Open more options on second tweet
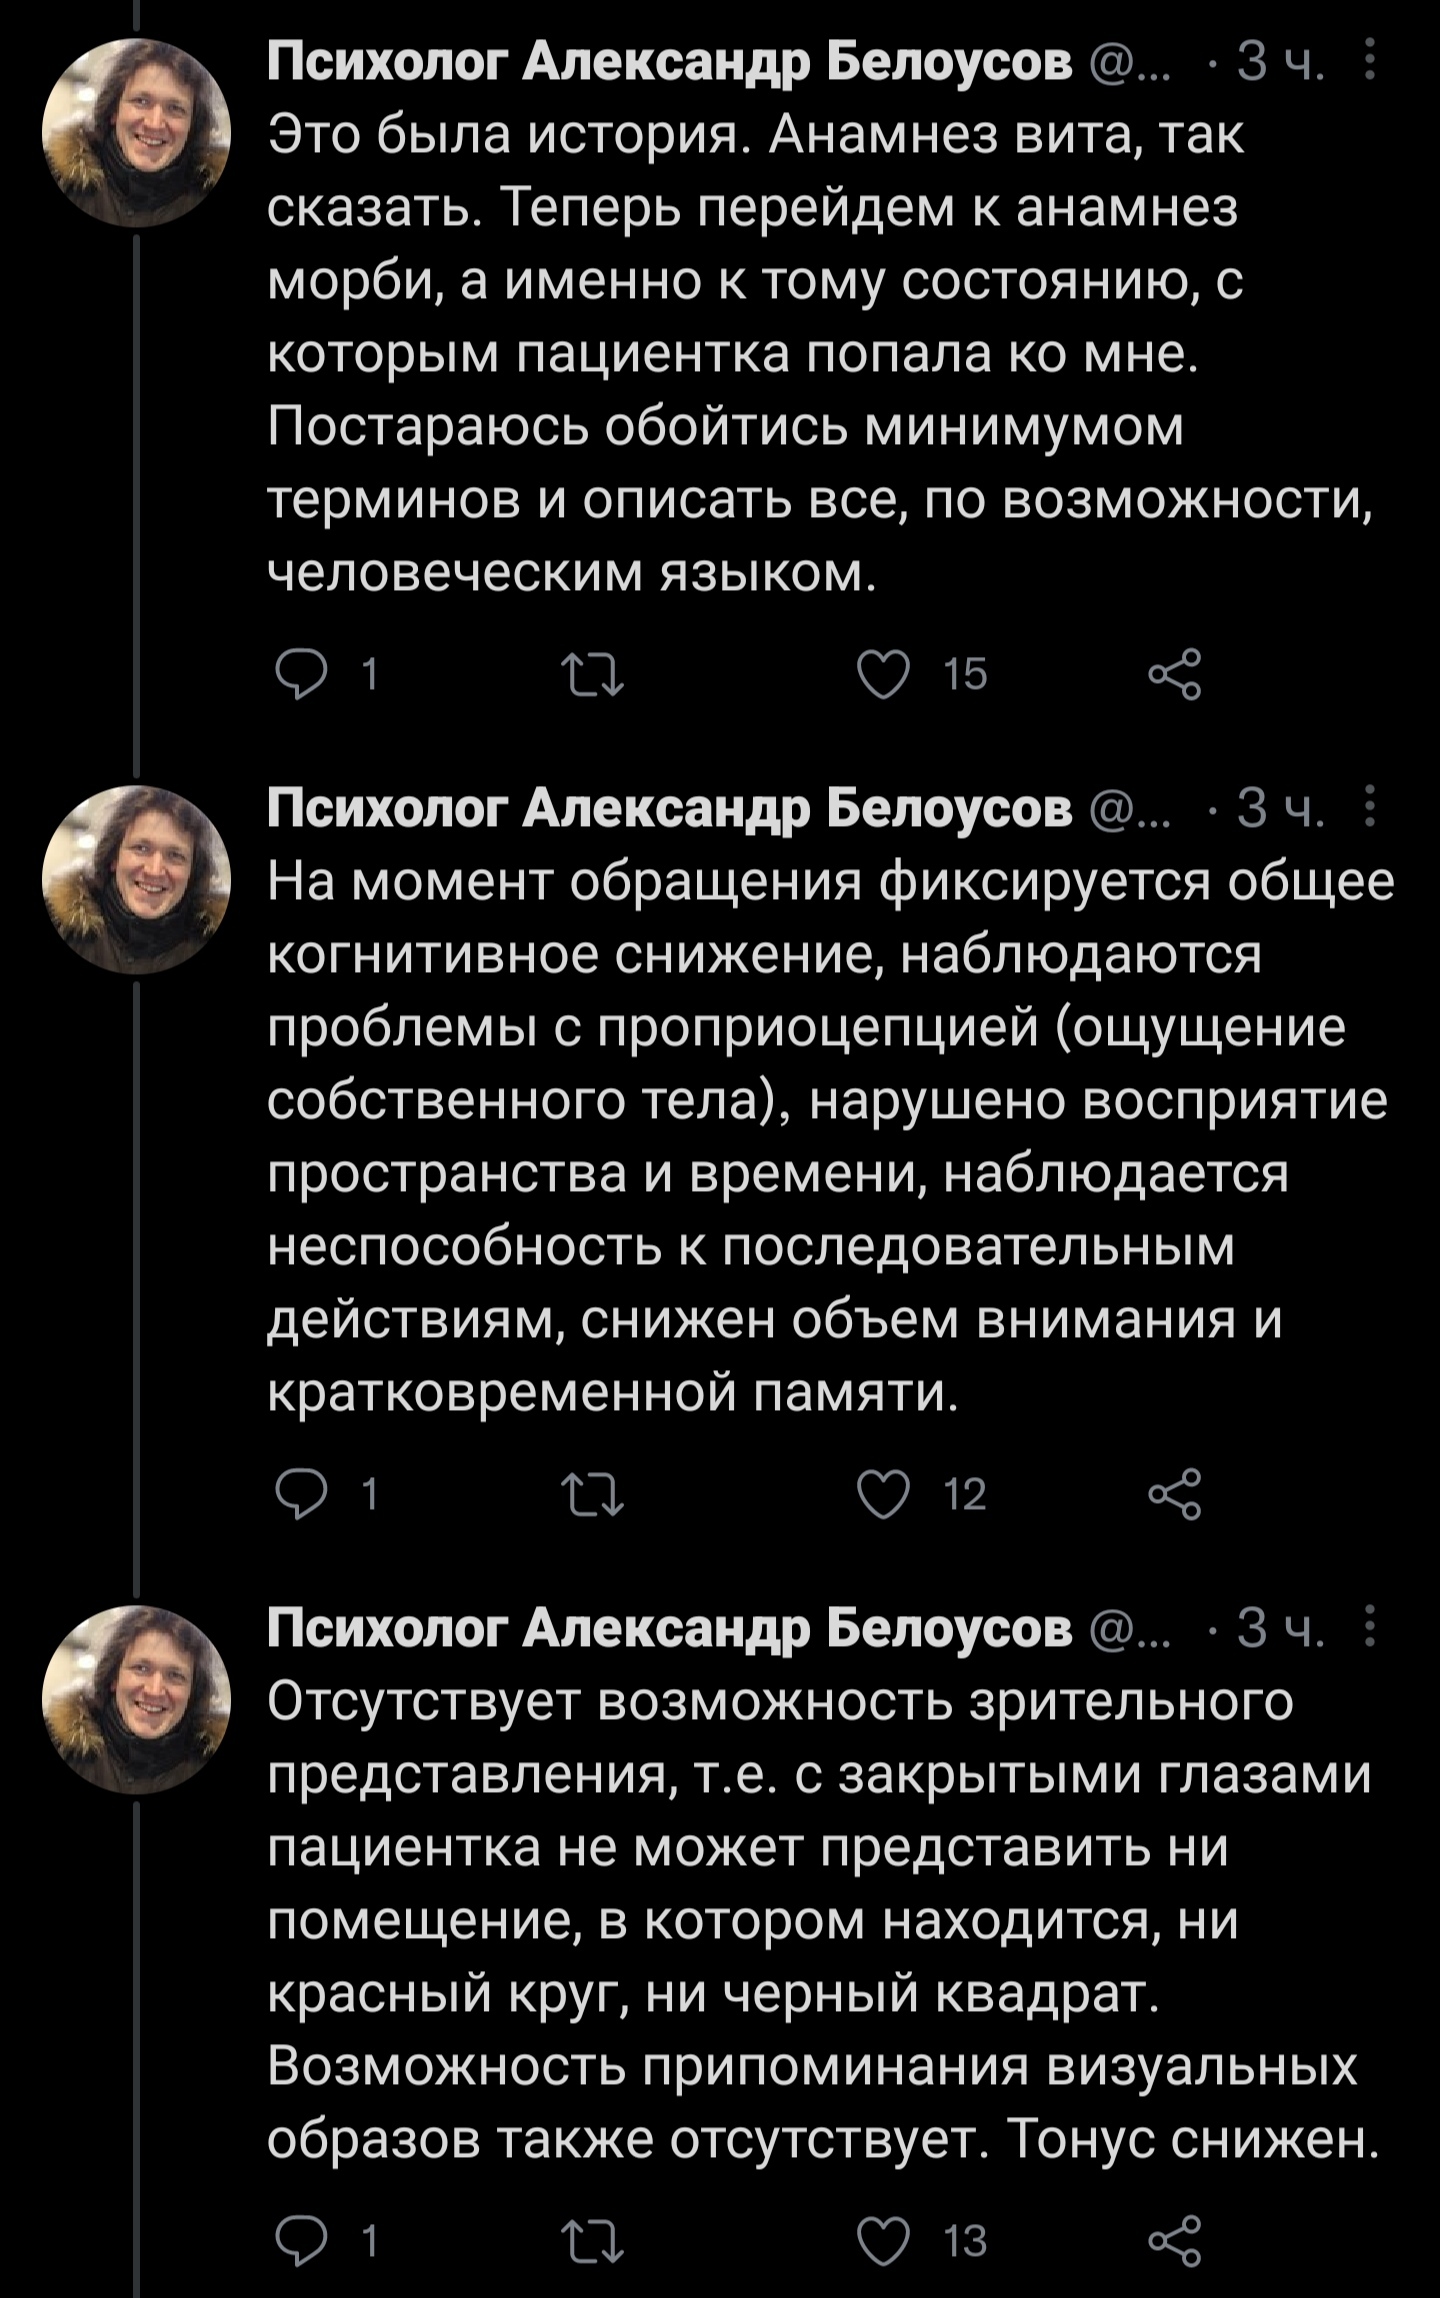The height and width of the screenshot is (2298, 1440). pos(1370,807)
